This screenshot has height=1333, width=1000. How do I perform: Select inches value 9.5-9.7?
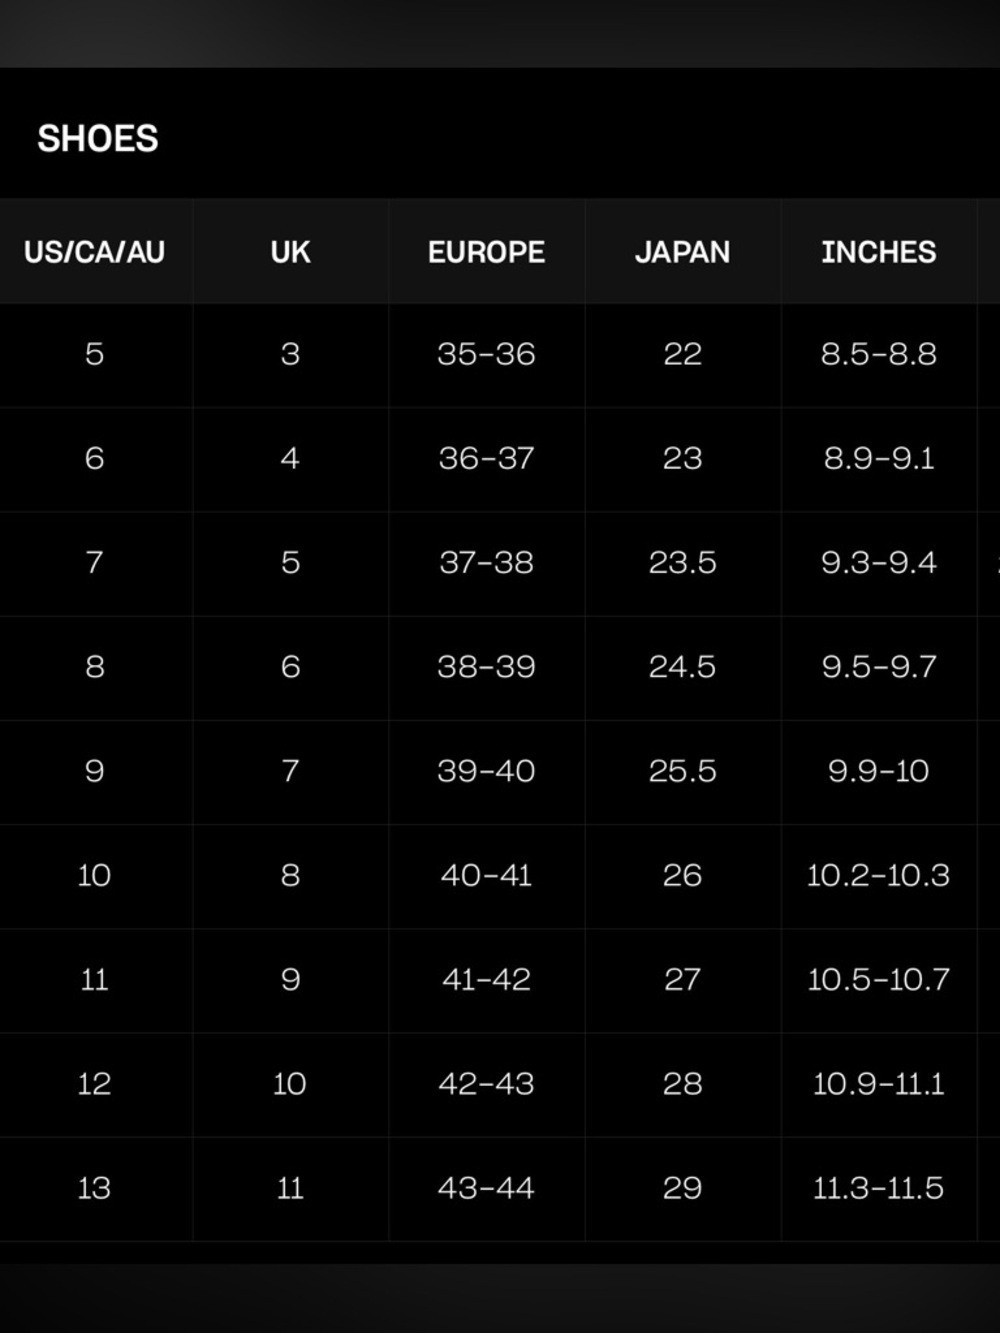pyautogui.click(x=878, y=666)
